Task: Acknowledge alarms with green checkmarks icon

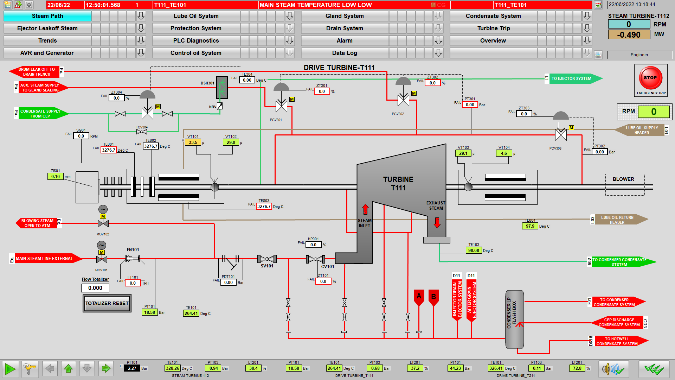Action: pyautogui.click(x=654, y=369)
